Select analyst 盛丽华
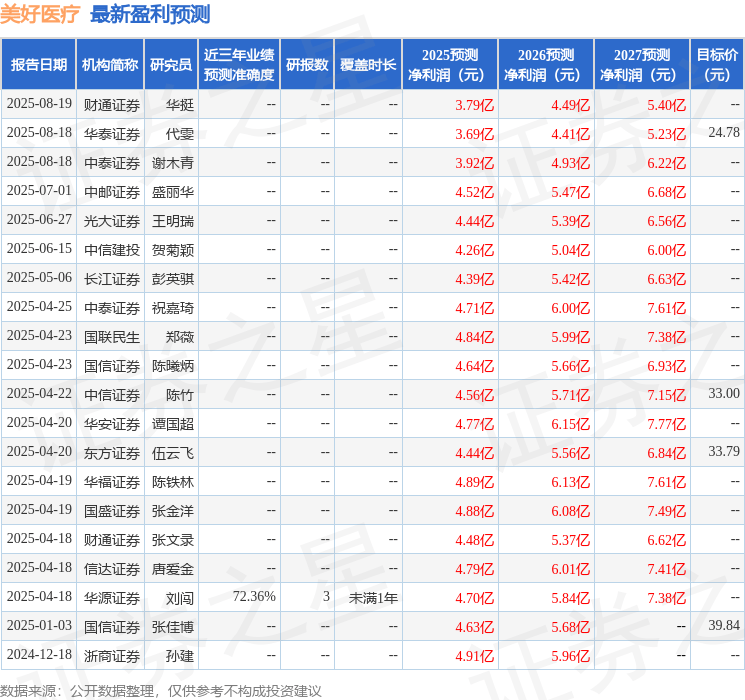745x700 pixels. (x=172, y=192)
